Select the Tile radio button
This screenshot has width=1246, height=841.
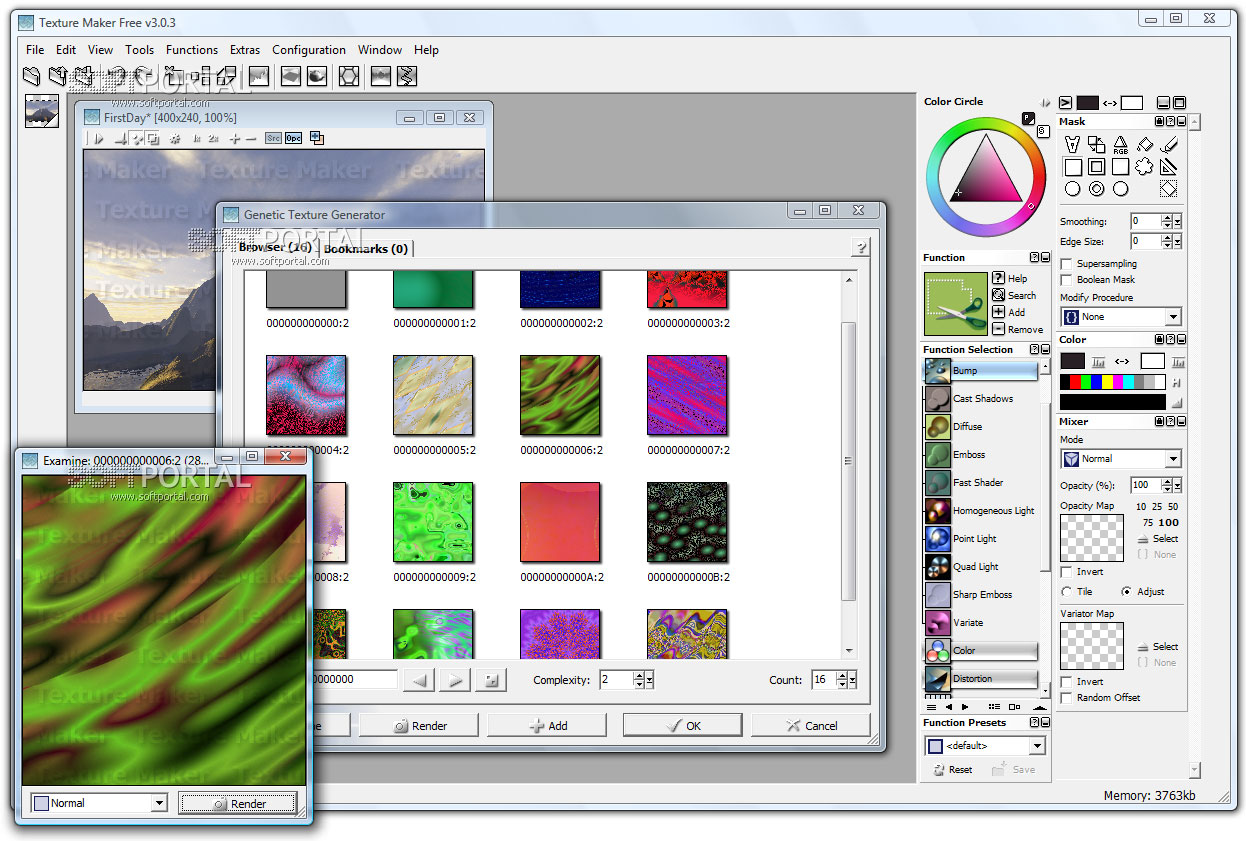1066,592
